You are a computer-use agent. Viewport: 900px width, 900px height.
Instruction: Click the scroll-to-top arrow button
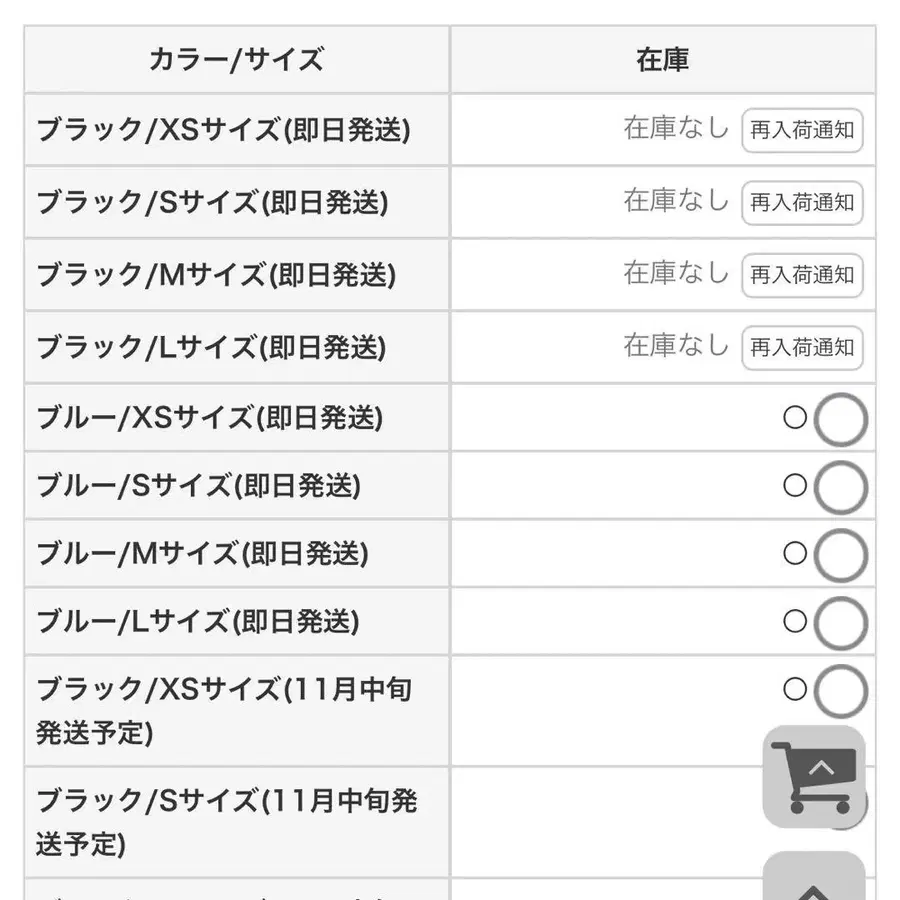(x=814, y=880)
